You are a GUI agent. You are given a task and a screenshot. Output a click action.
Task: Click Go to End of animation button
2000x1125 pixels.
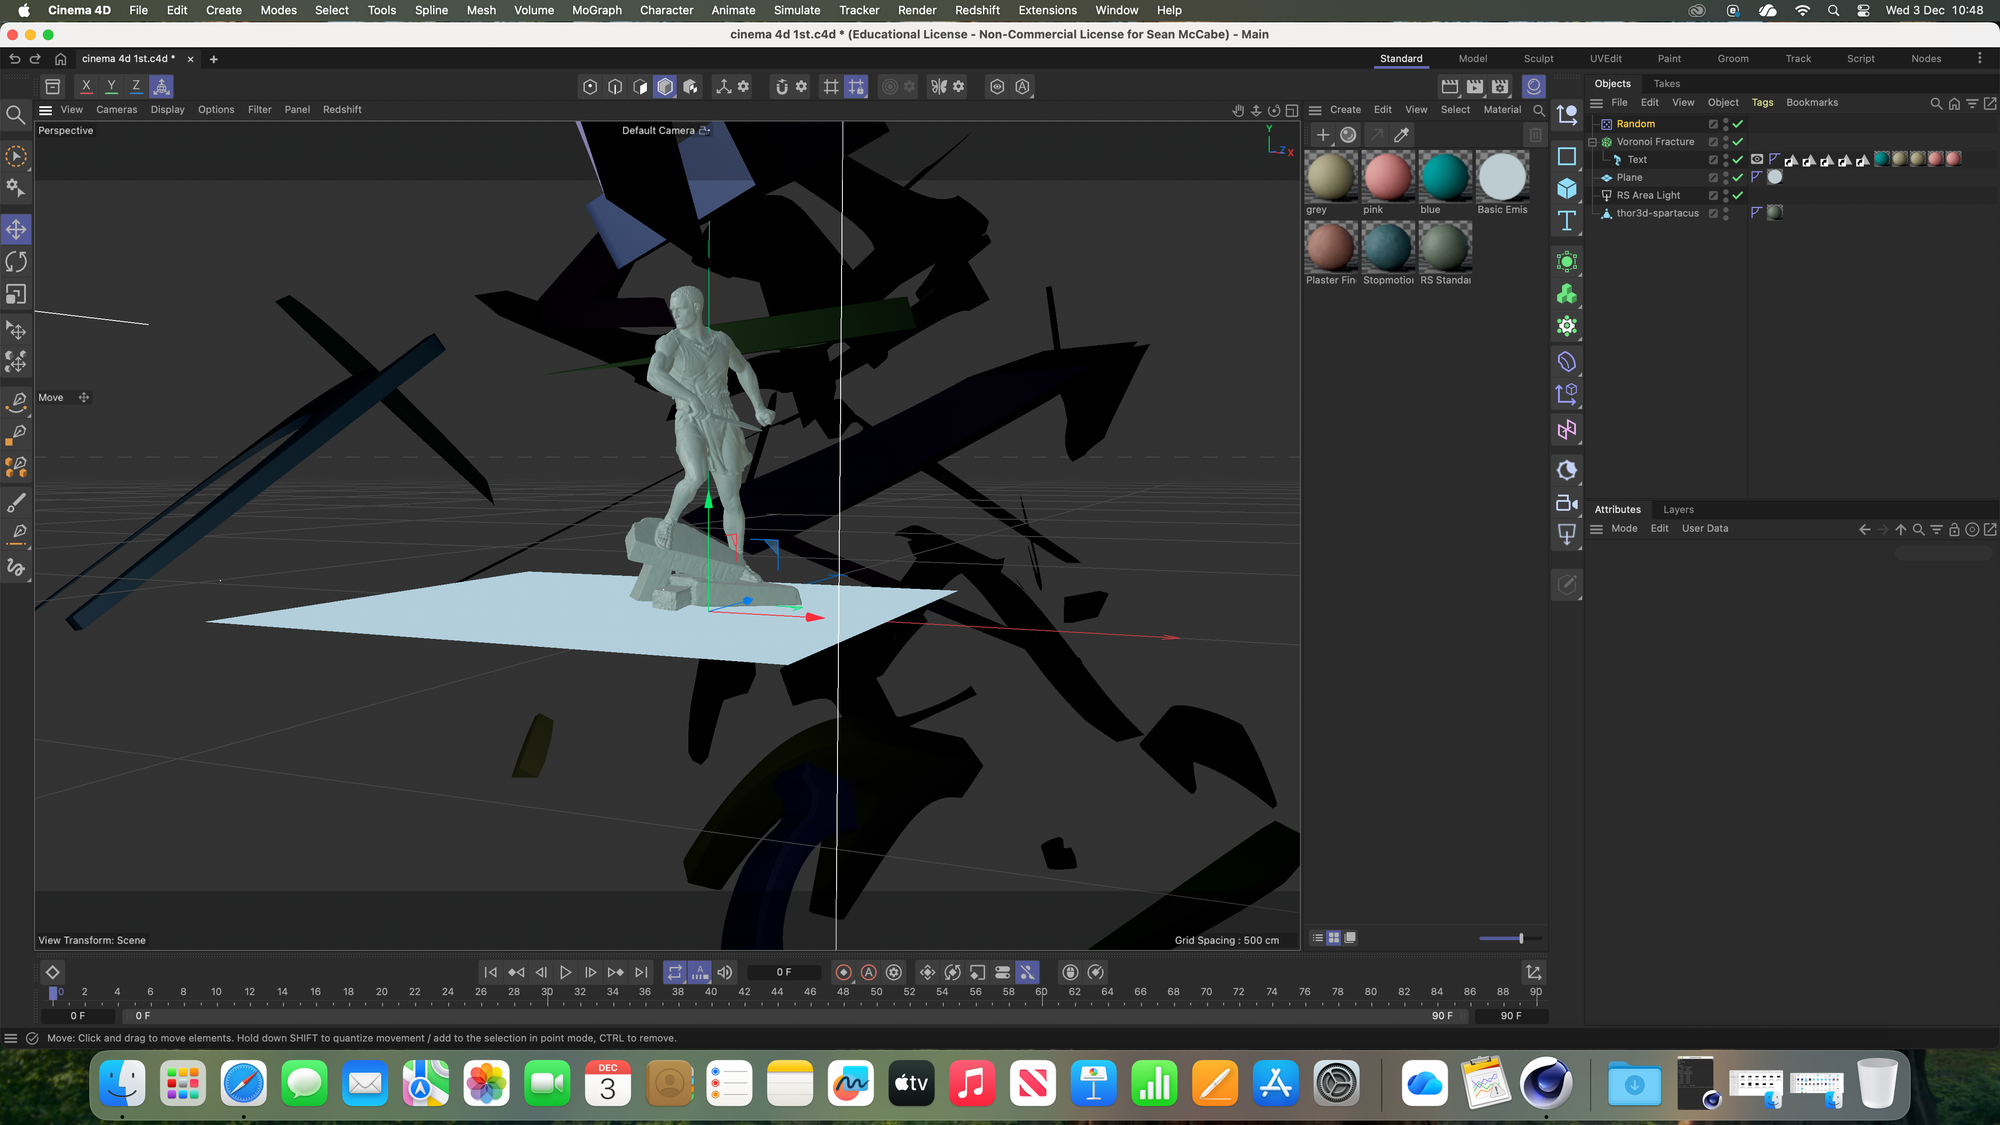(x=641, y=972)
